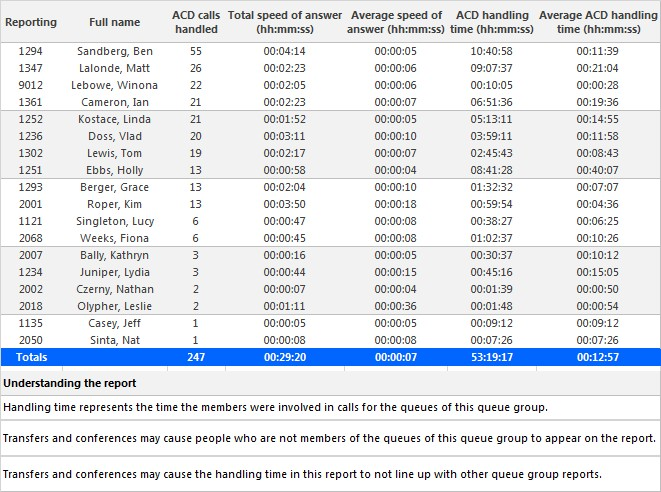This screenshot has height=492, width=661.
Task: Click the Understanding the report heading
Action: click(x=70, y=383)
